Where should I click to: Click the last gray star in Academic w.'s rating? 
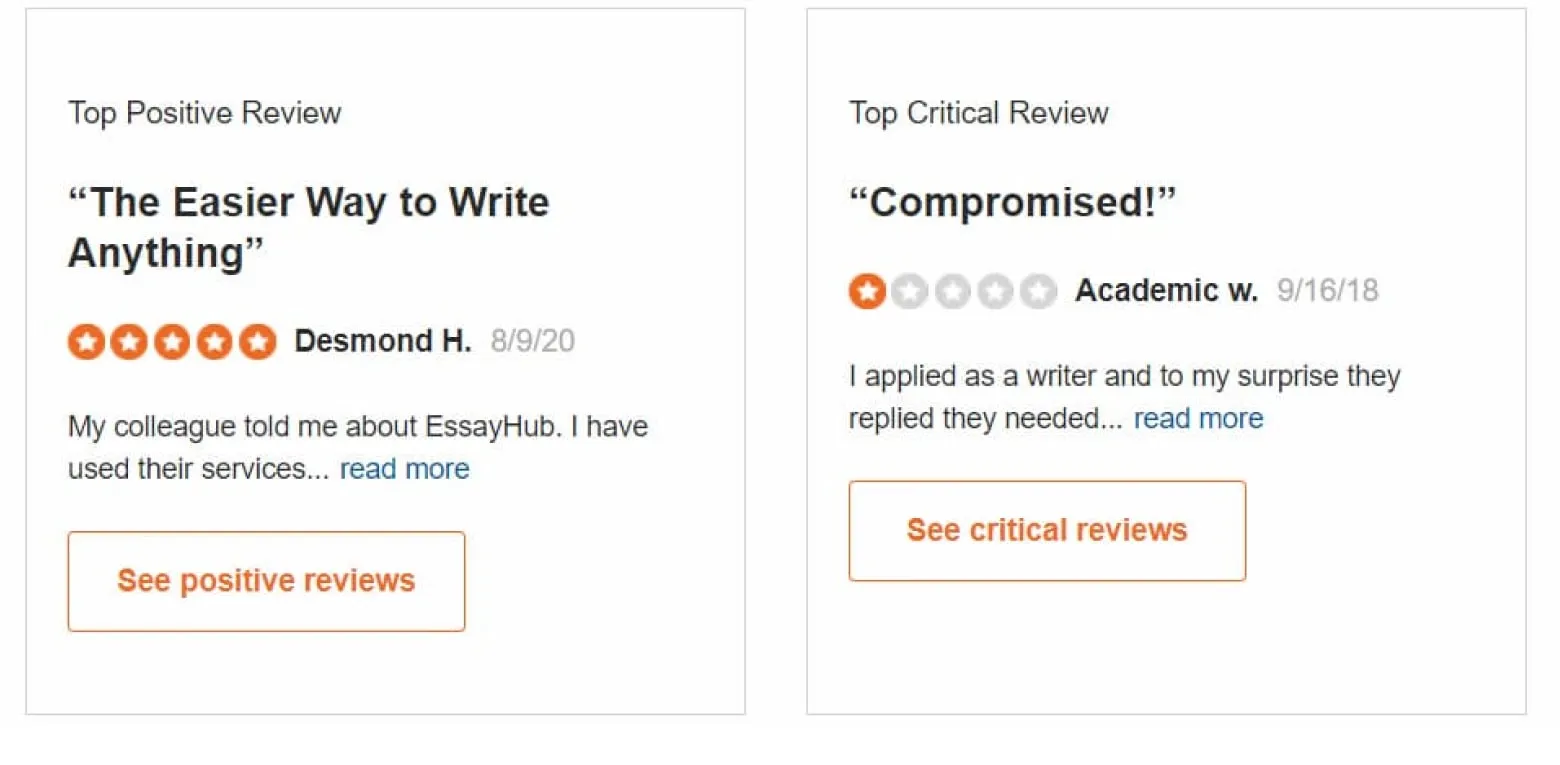(x=1039, y=292)
